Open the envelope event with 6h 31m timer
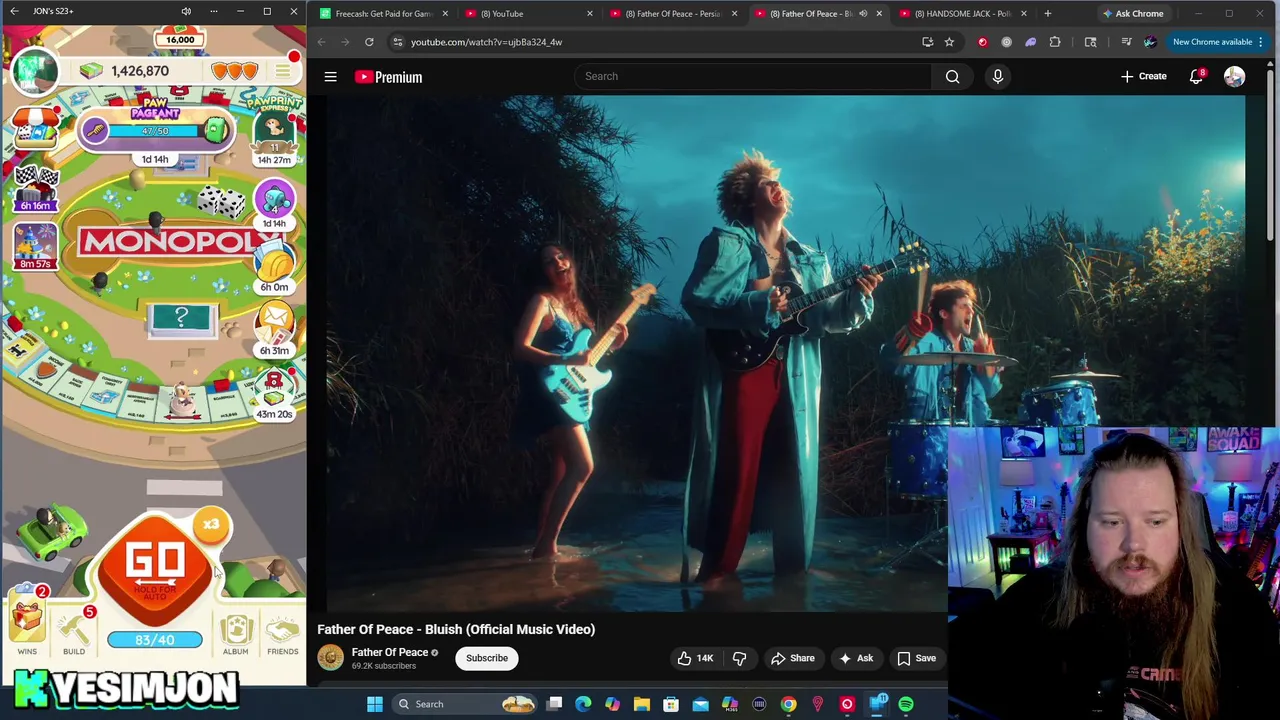 (x=274, y=328)
